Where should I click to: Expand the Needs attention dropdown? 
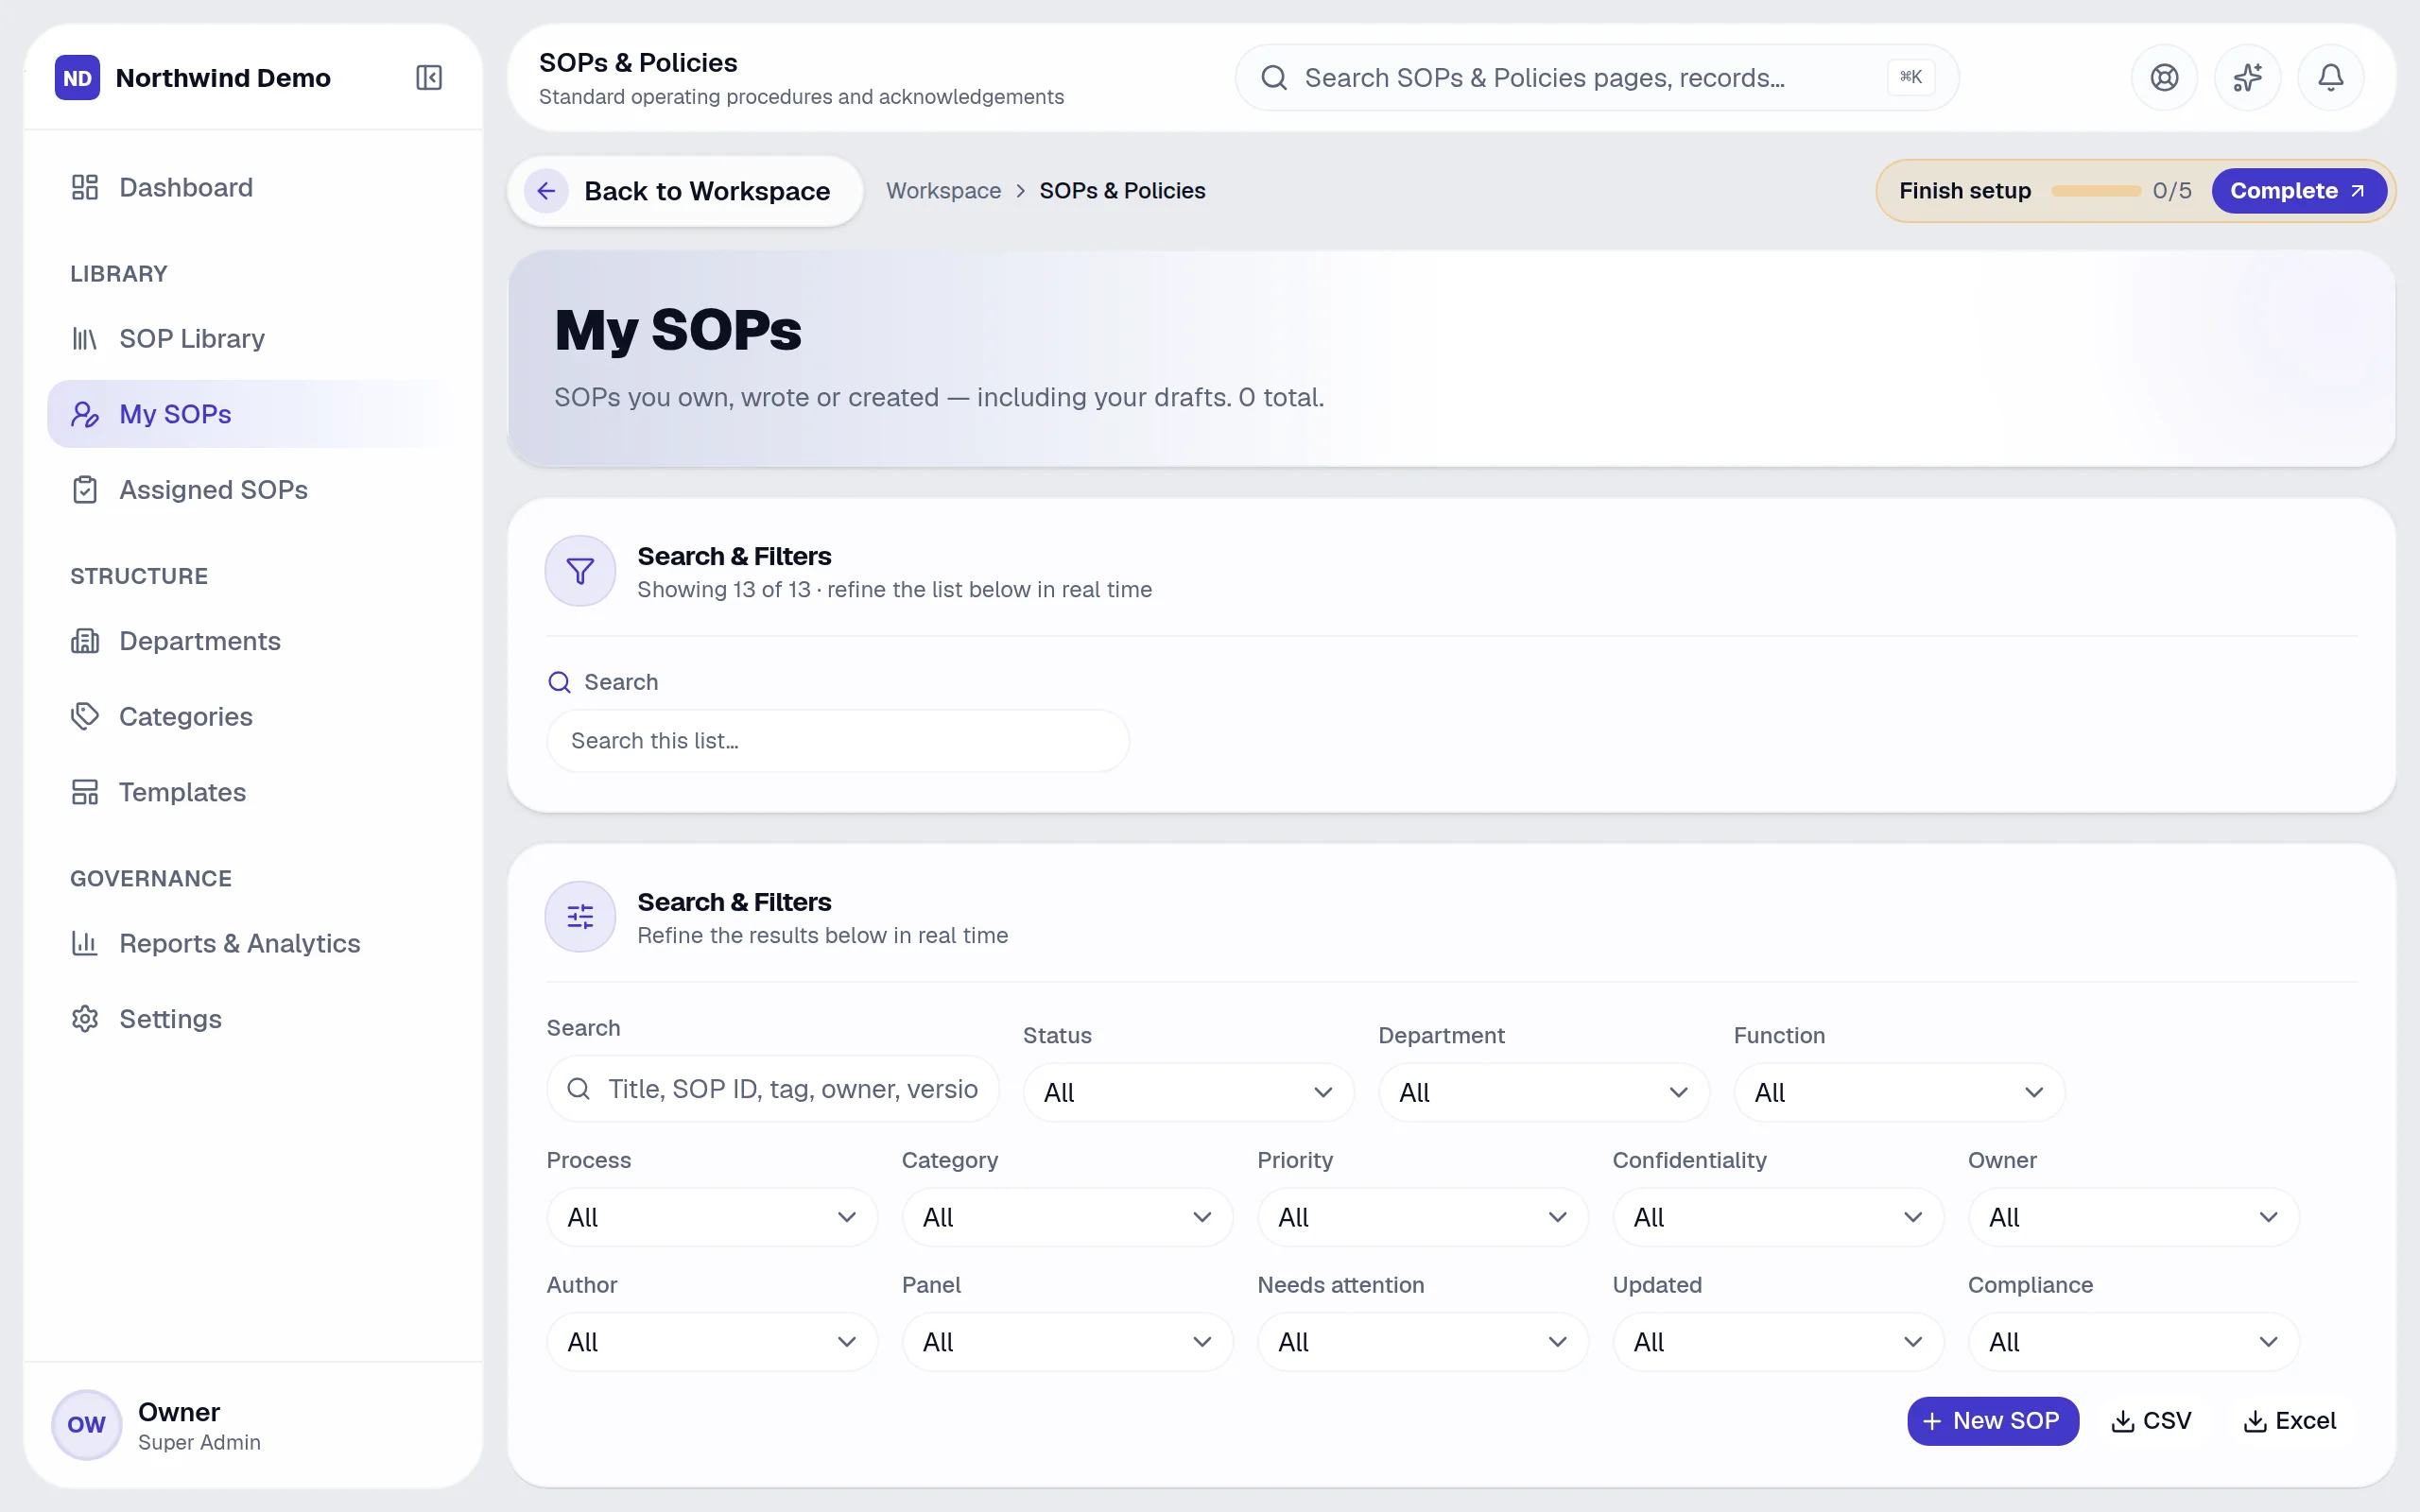pos(1422,1342)
